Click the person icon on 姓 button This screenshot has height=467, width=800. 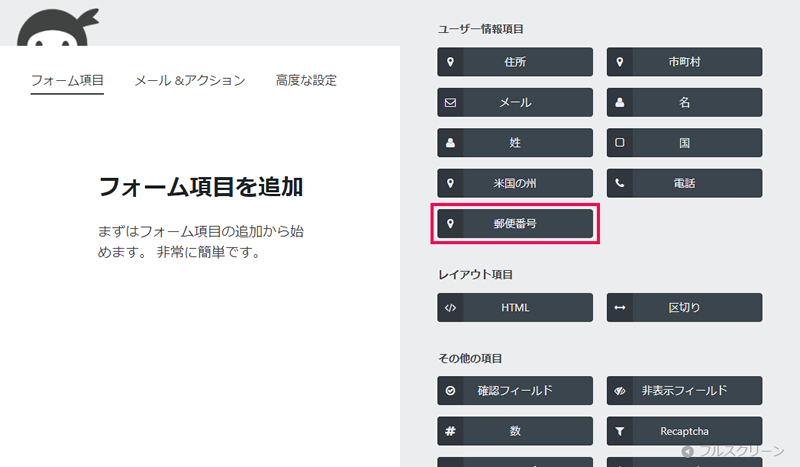450,143
